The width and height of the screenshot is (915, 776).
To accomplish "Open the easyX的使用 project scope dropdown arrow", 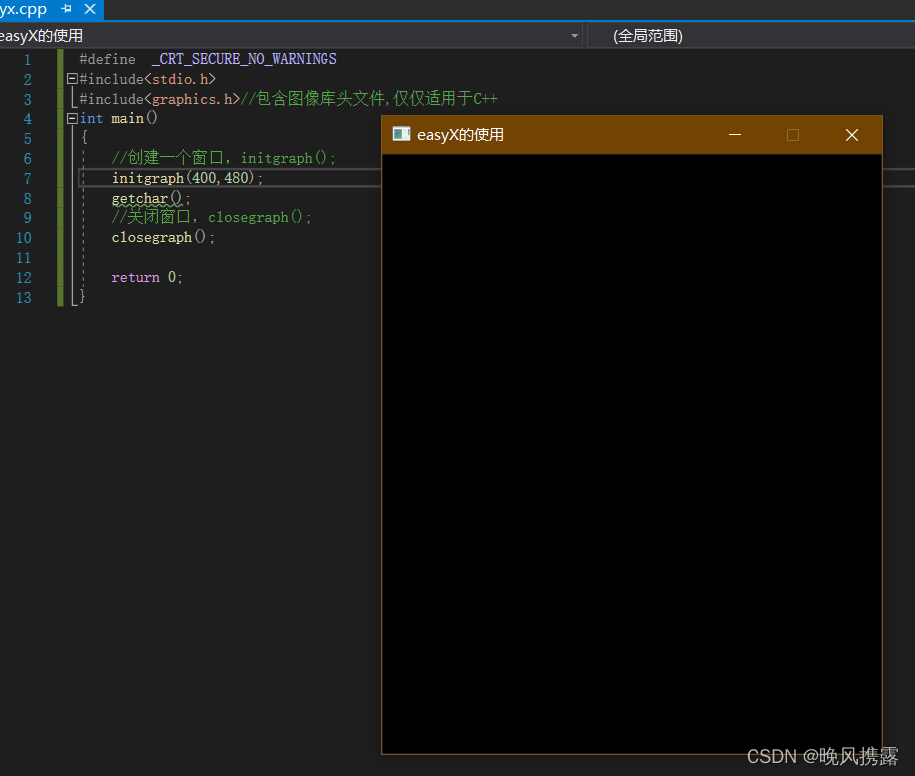I will (x=574, y=36).
